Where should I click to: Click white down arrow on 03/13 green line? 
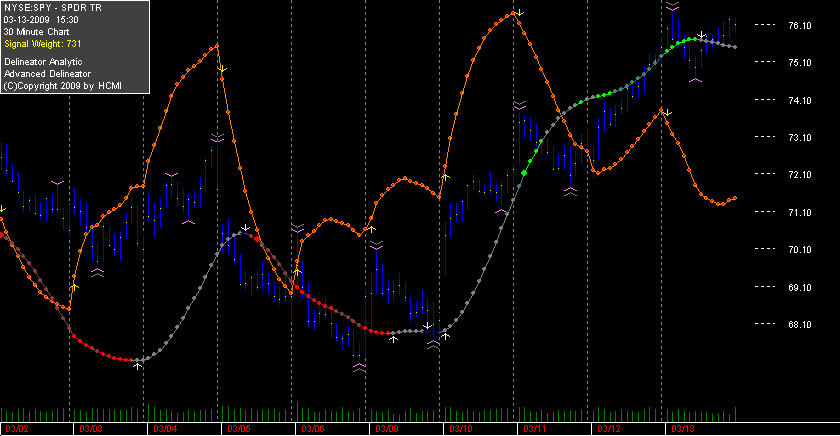[x=701, y=35]
